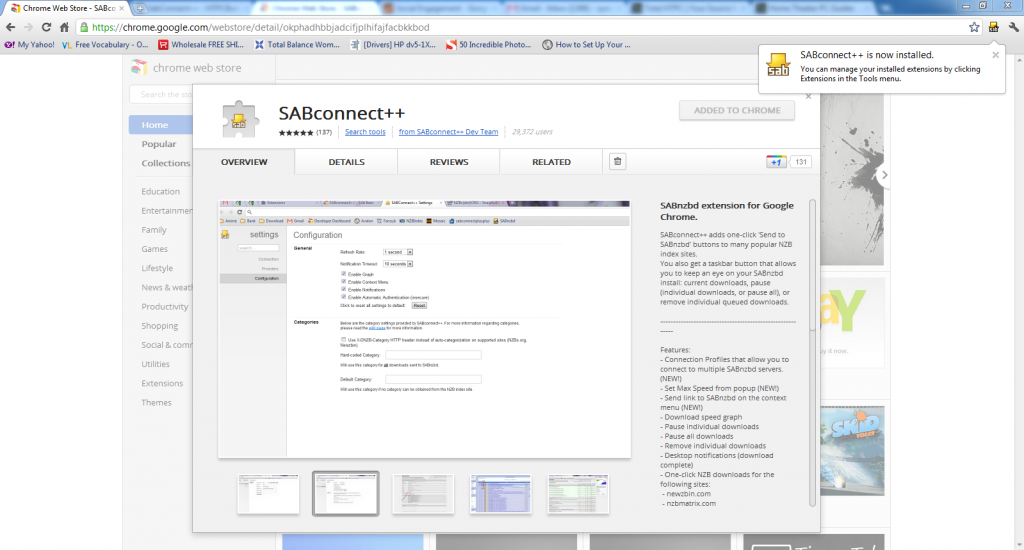Open a new tab with the plus button

[140, 8]
